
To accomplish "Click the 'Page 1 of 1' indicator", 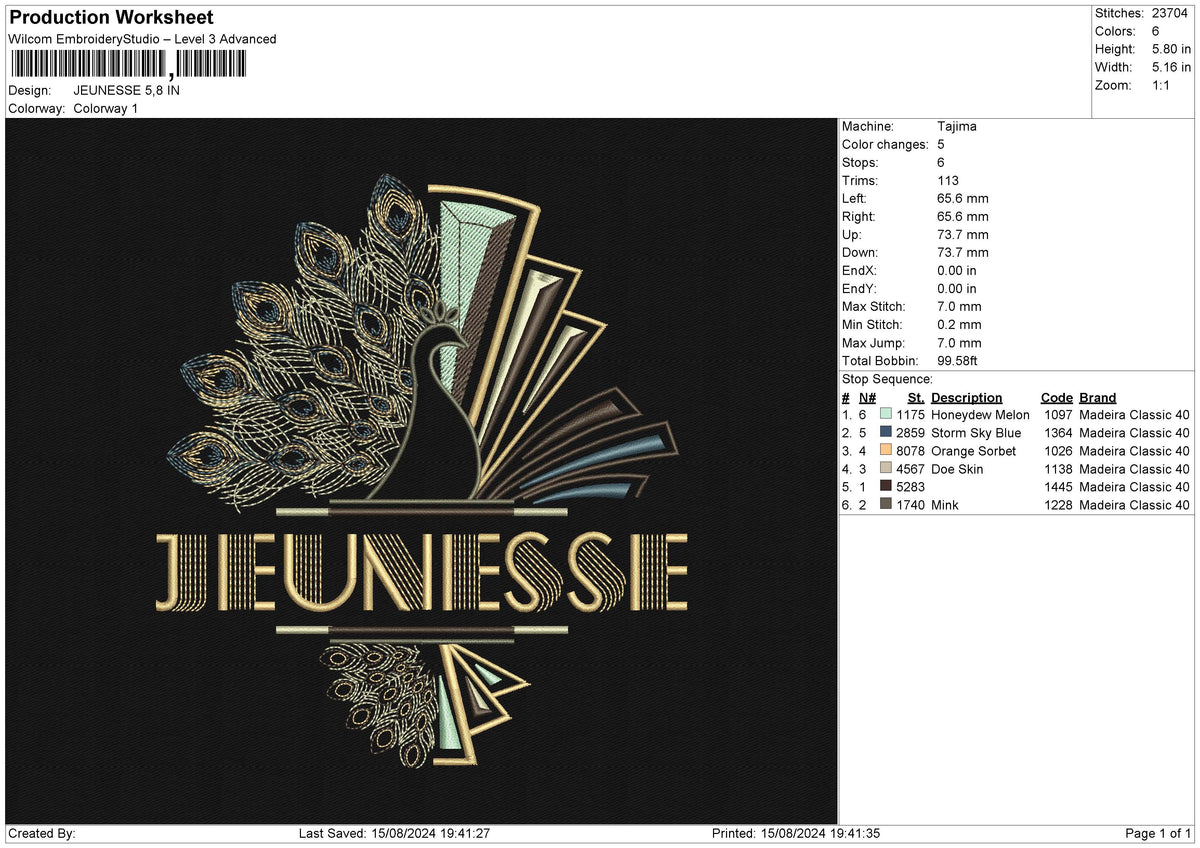I will click(1158, 833).
